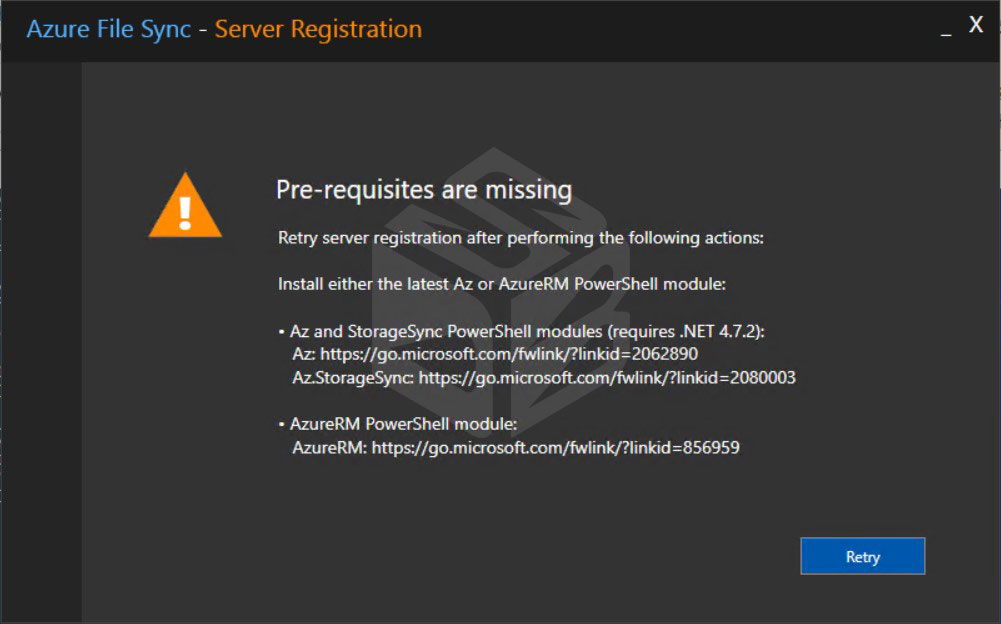The height and width of the screenshot is (624, 1001).
Task: Click the AzureRM PowerShell module bullet heading
Action: (x=398, y=424)
